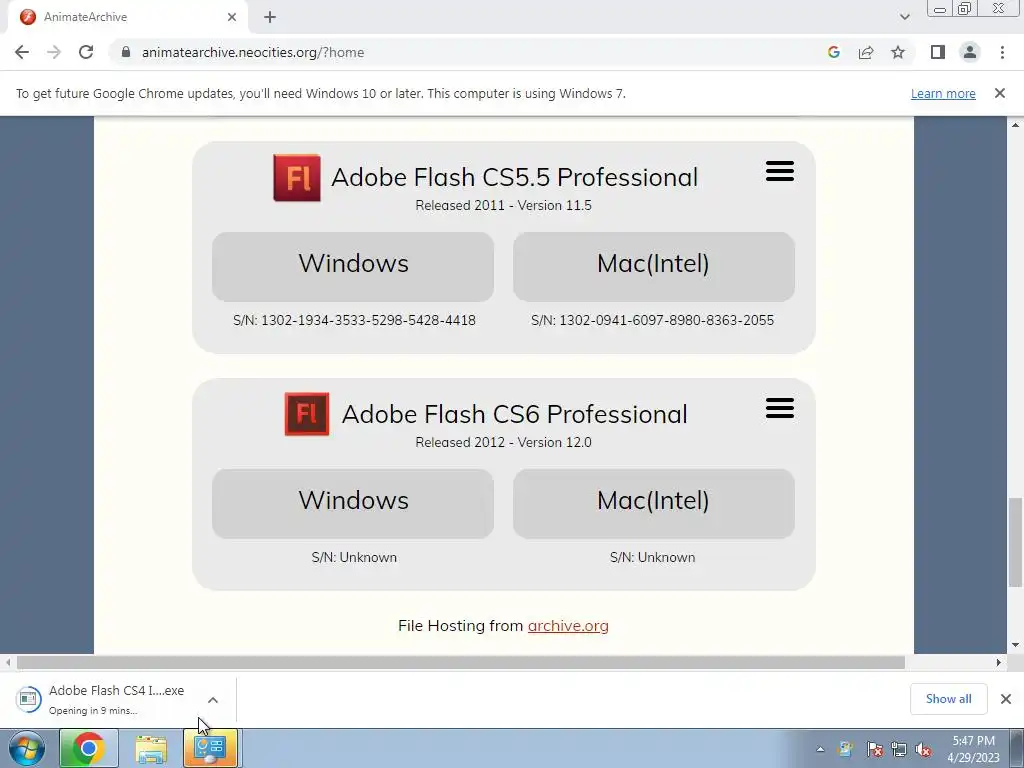Download Flash CS6 for Windows

[353, 504]
